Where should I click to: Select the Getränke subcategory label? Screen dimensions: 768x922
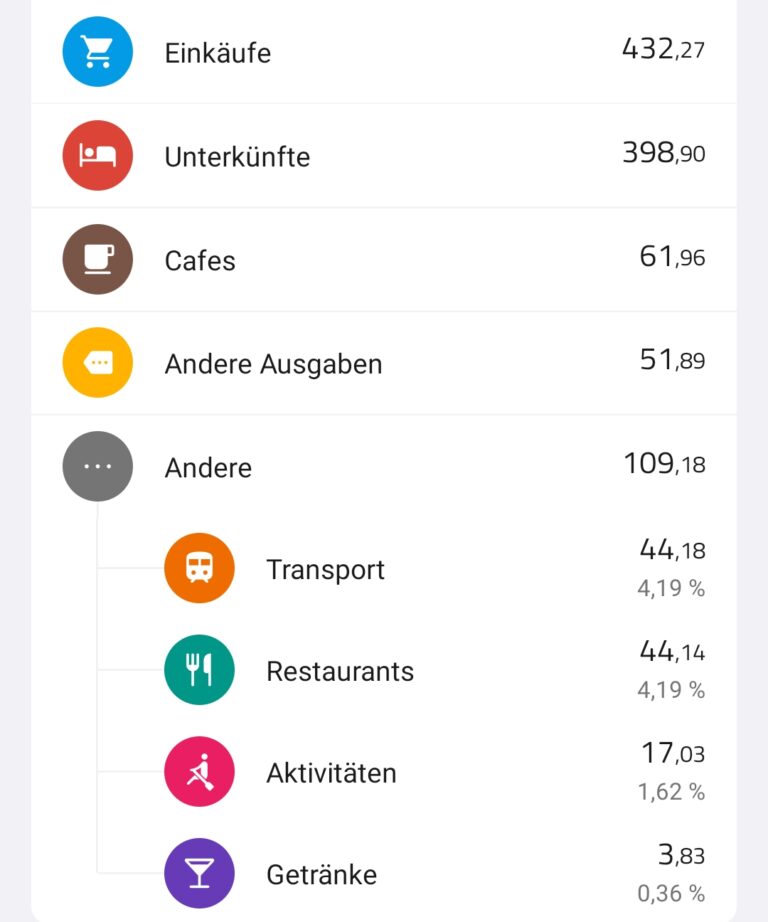(x=322, y=875)
